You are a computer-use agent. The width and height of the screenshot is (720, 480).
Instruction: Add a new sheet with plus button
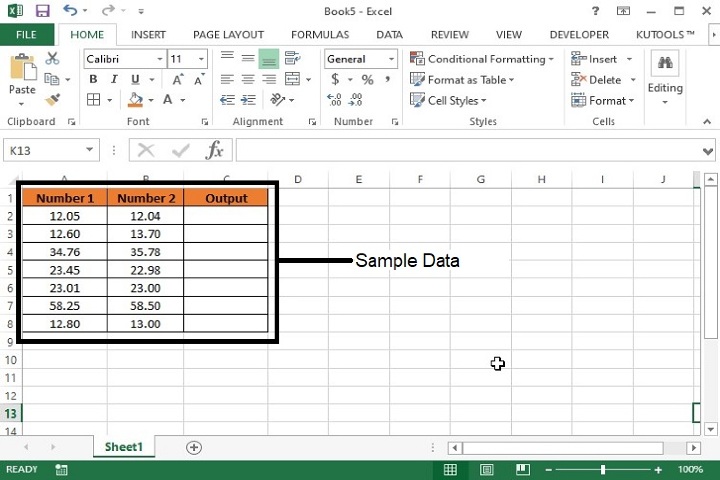[x=194, y=447]
